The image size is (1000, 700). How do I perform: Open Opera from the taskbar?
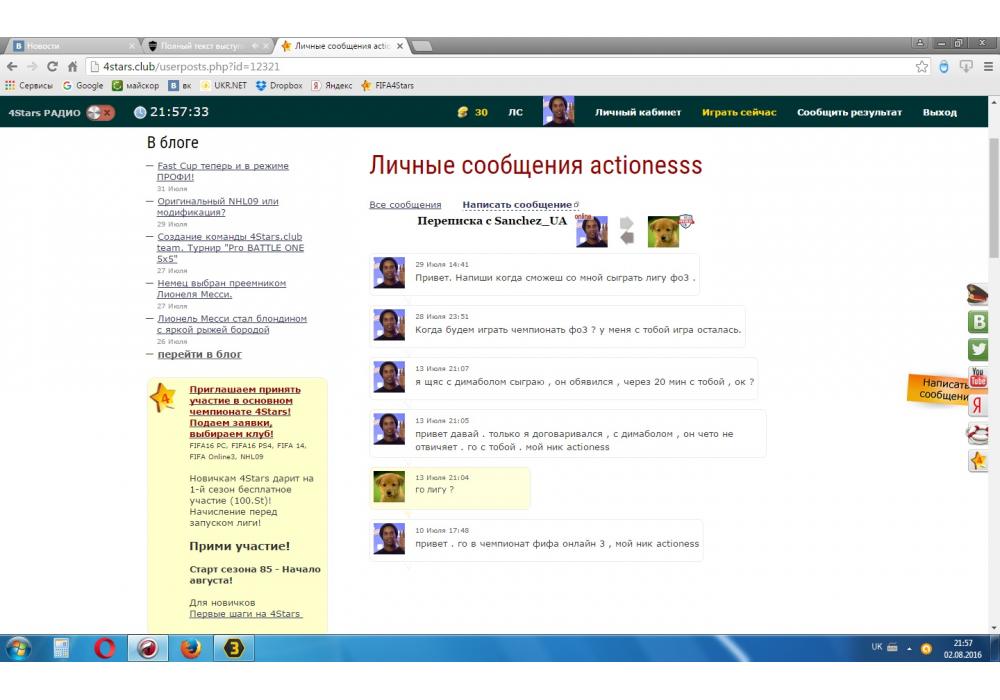(105, 648)
